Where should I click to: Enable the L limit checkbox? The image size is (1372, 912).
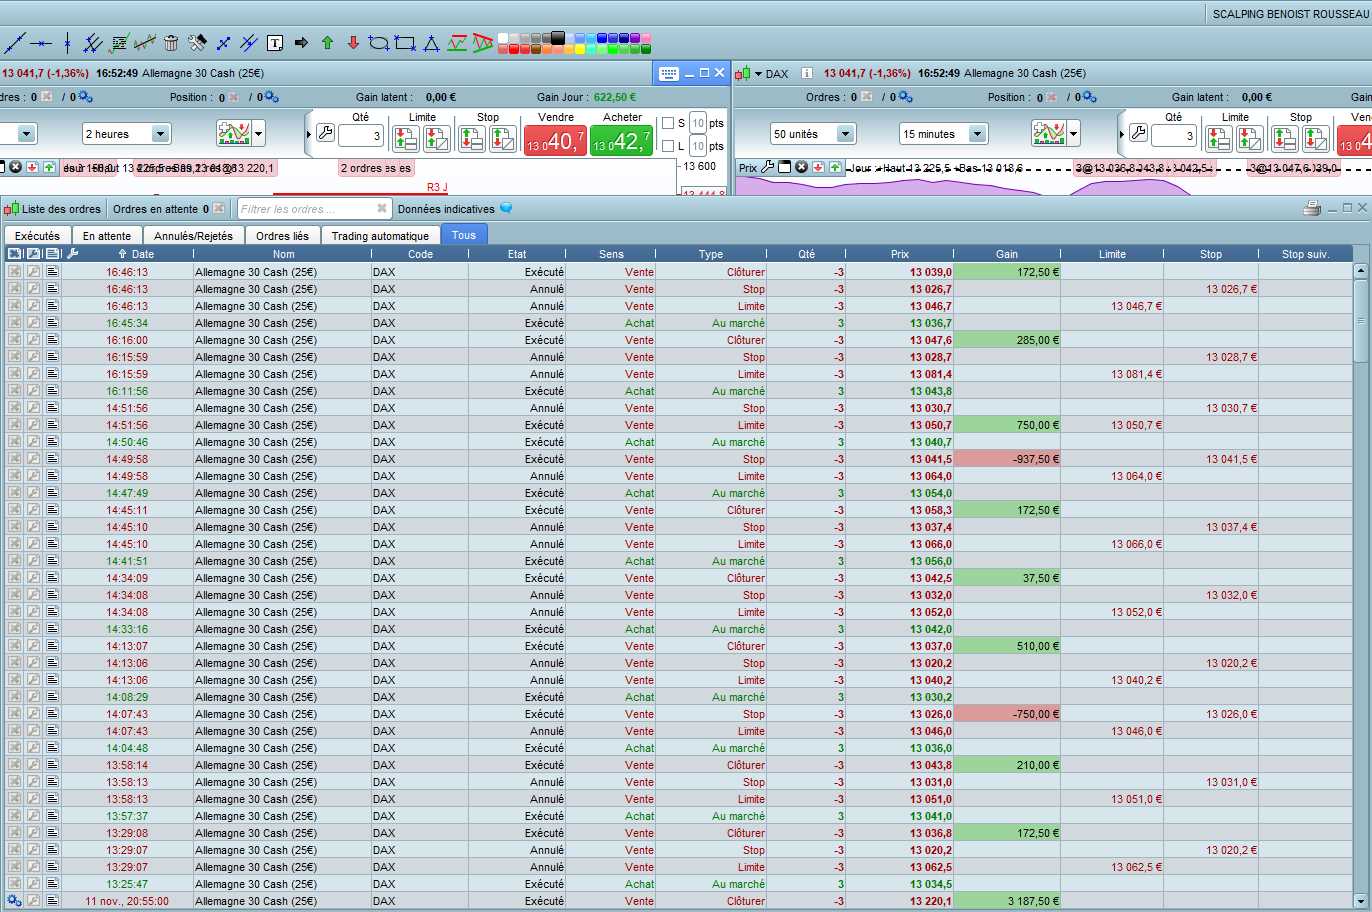click(668, 146)
